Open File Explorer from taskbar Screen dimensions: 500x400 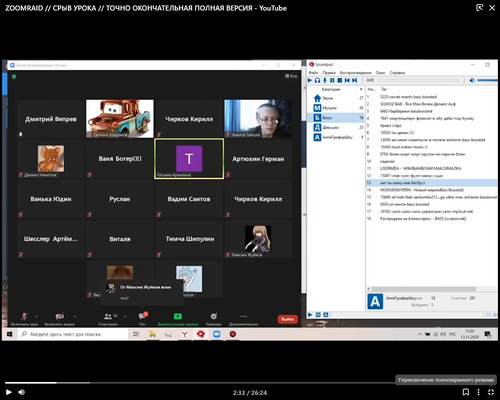(152, 334)
